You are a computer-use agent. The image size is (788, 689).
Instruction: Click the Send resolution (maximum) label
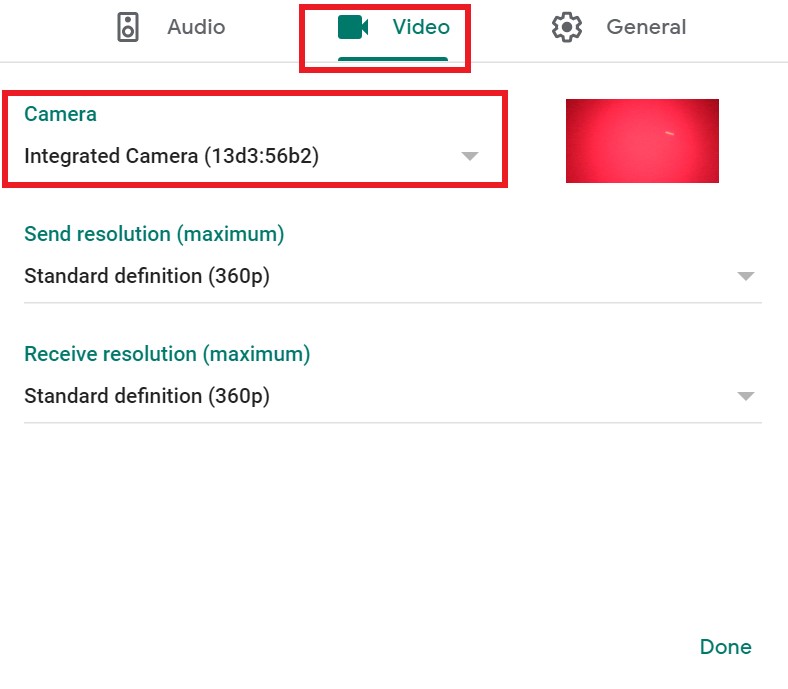[x=154, y=234]
